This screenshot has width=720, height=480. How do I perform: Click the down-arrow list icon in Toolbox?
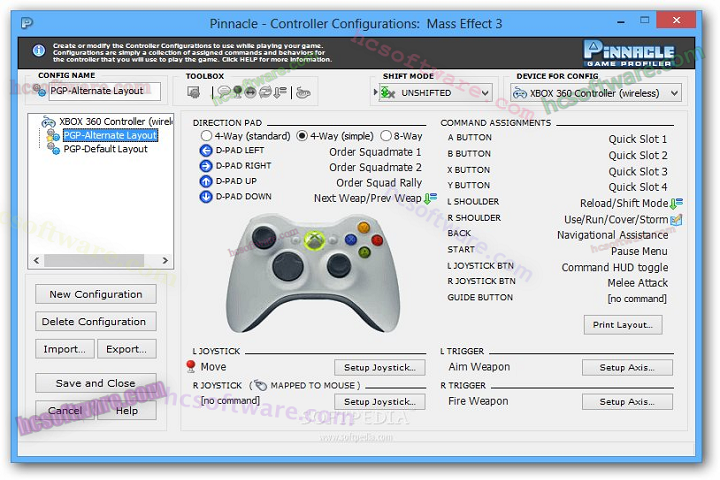(x=280, y=92)
